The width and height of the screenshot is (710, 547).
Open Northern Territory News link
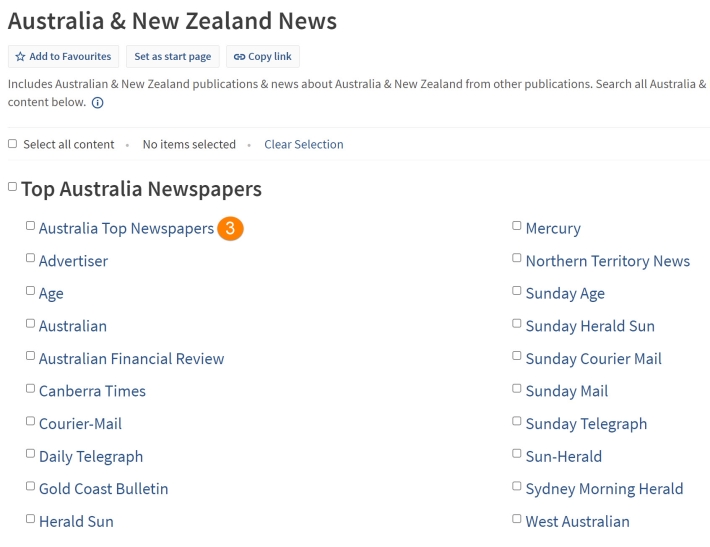pyautogui.click(x=608, y=261)
